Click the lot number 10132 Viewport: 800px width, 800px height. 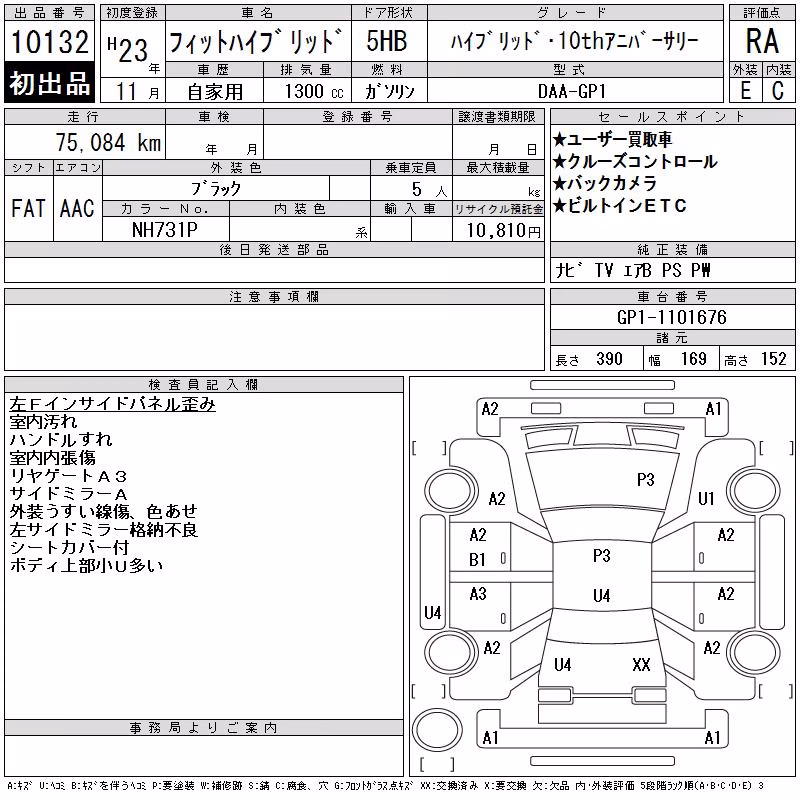(x=49, y=41)
